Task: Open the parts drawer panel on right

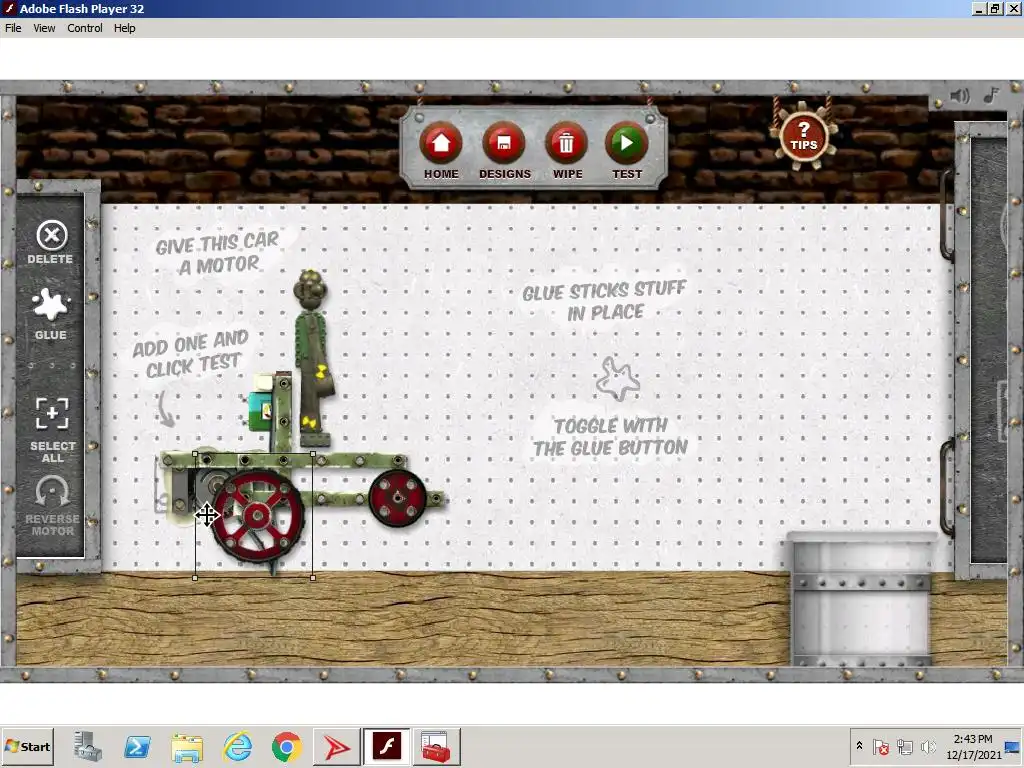Action: coord(987,349)
